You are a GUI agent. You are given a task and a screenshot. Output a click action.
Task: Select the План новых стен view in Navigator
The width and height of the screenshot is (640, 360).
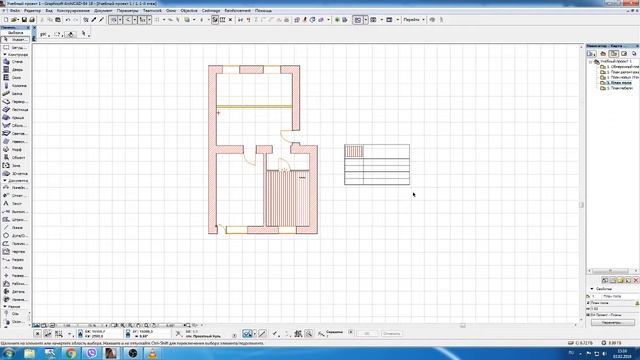tap(620, 77)
